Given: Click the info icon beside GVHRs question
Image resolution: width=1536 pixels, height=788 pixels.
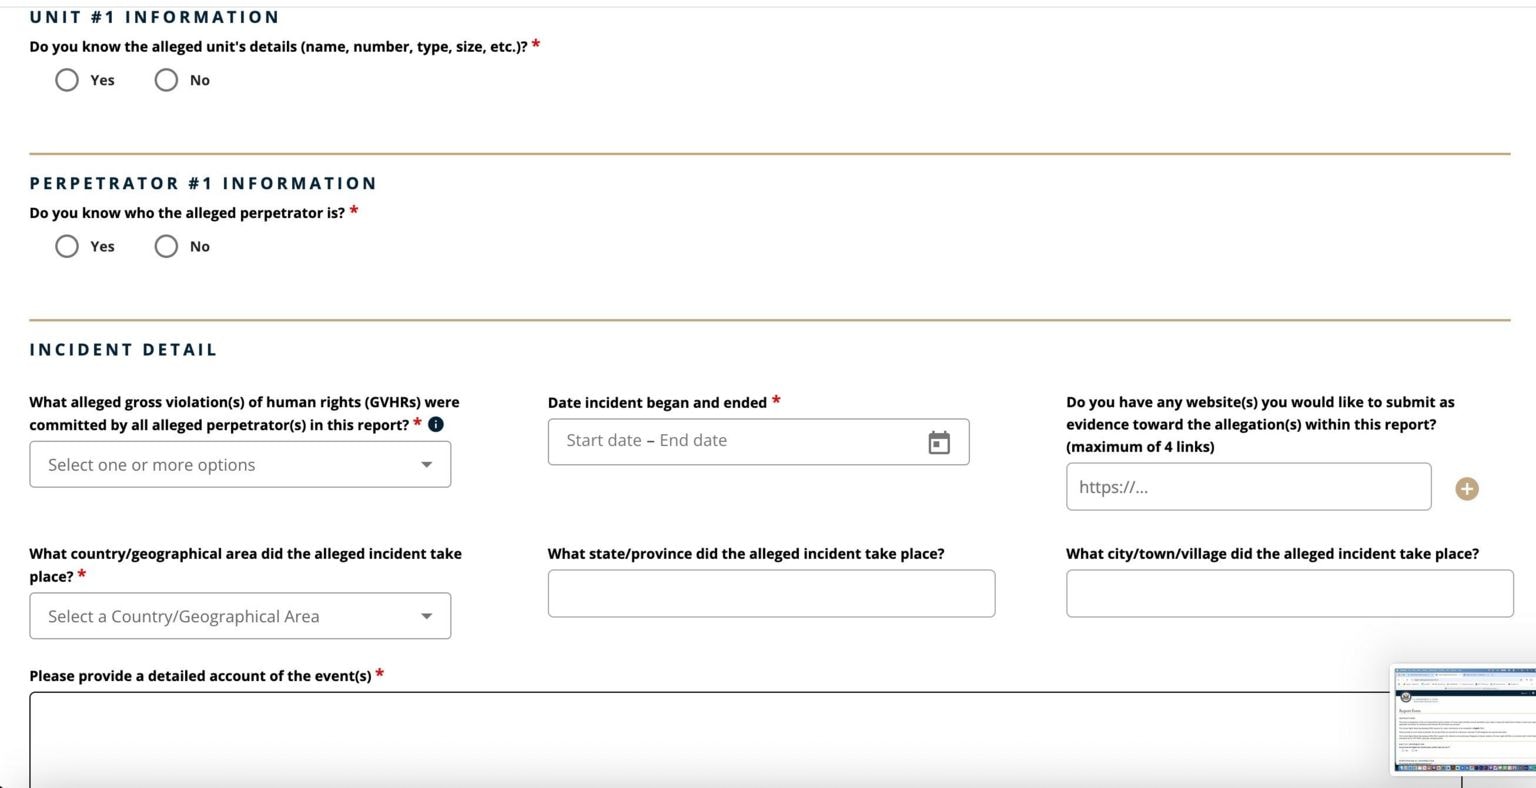Looking at the screenshot, I should tap(436, 425).
